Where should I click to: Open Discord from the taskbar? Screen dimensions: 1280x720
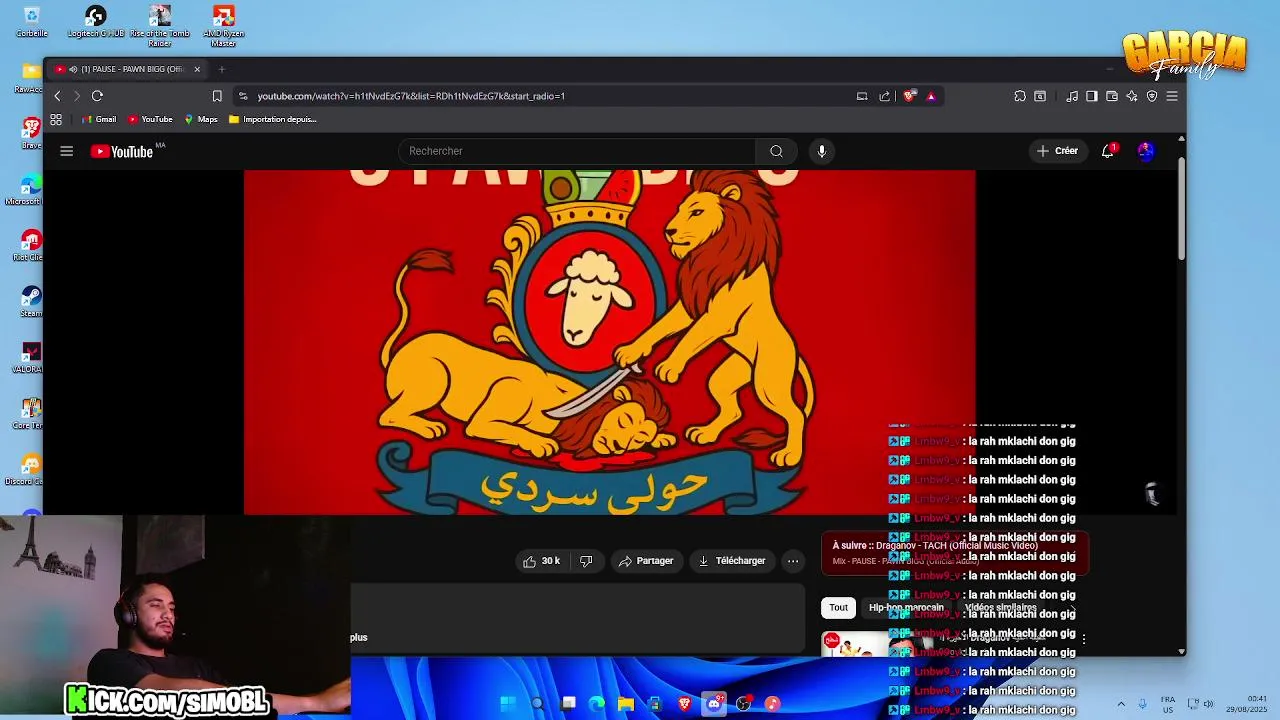click(714, 704)
